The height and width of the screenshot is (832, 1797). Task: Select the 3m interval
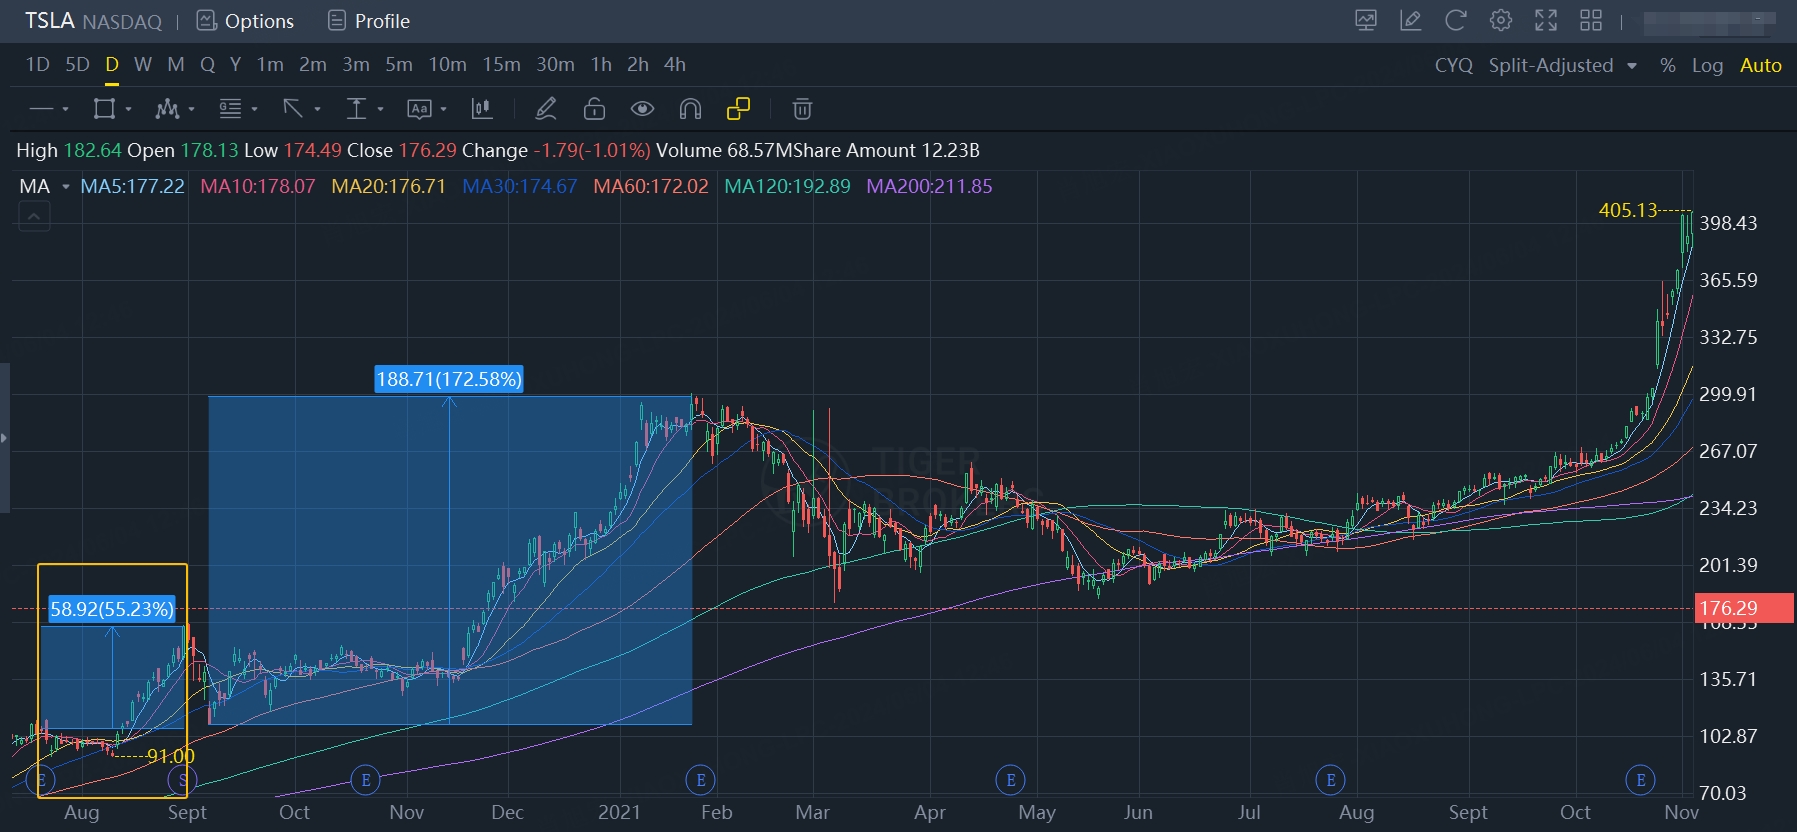(356, 65)
